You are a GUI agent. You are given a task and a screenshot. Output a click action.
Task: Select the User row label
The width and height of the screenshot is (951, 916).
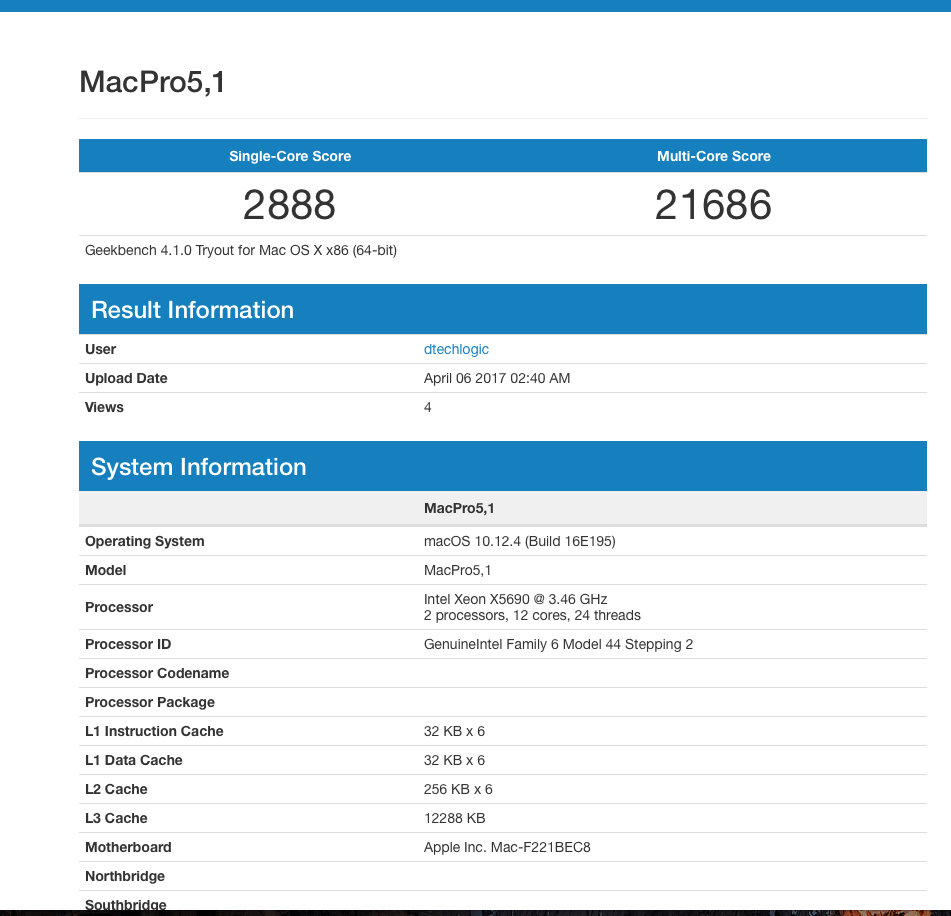point(100,349)
